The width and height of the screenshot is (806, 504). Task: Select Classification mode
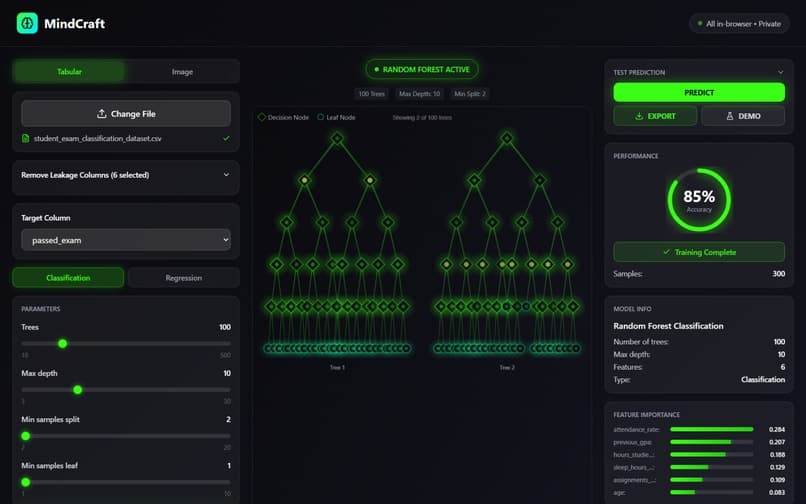pyautogui.click(x=68, y=278)
